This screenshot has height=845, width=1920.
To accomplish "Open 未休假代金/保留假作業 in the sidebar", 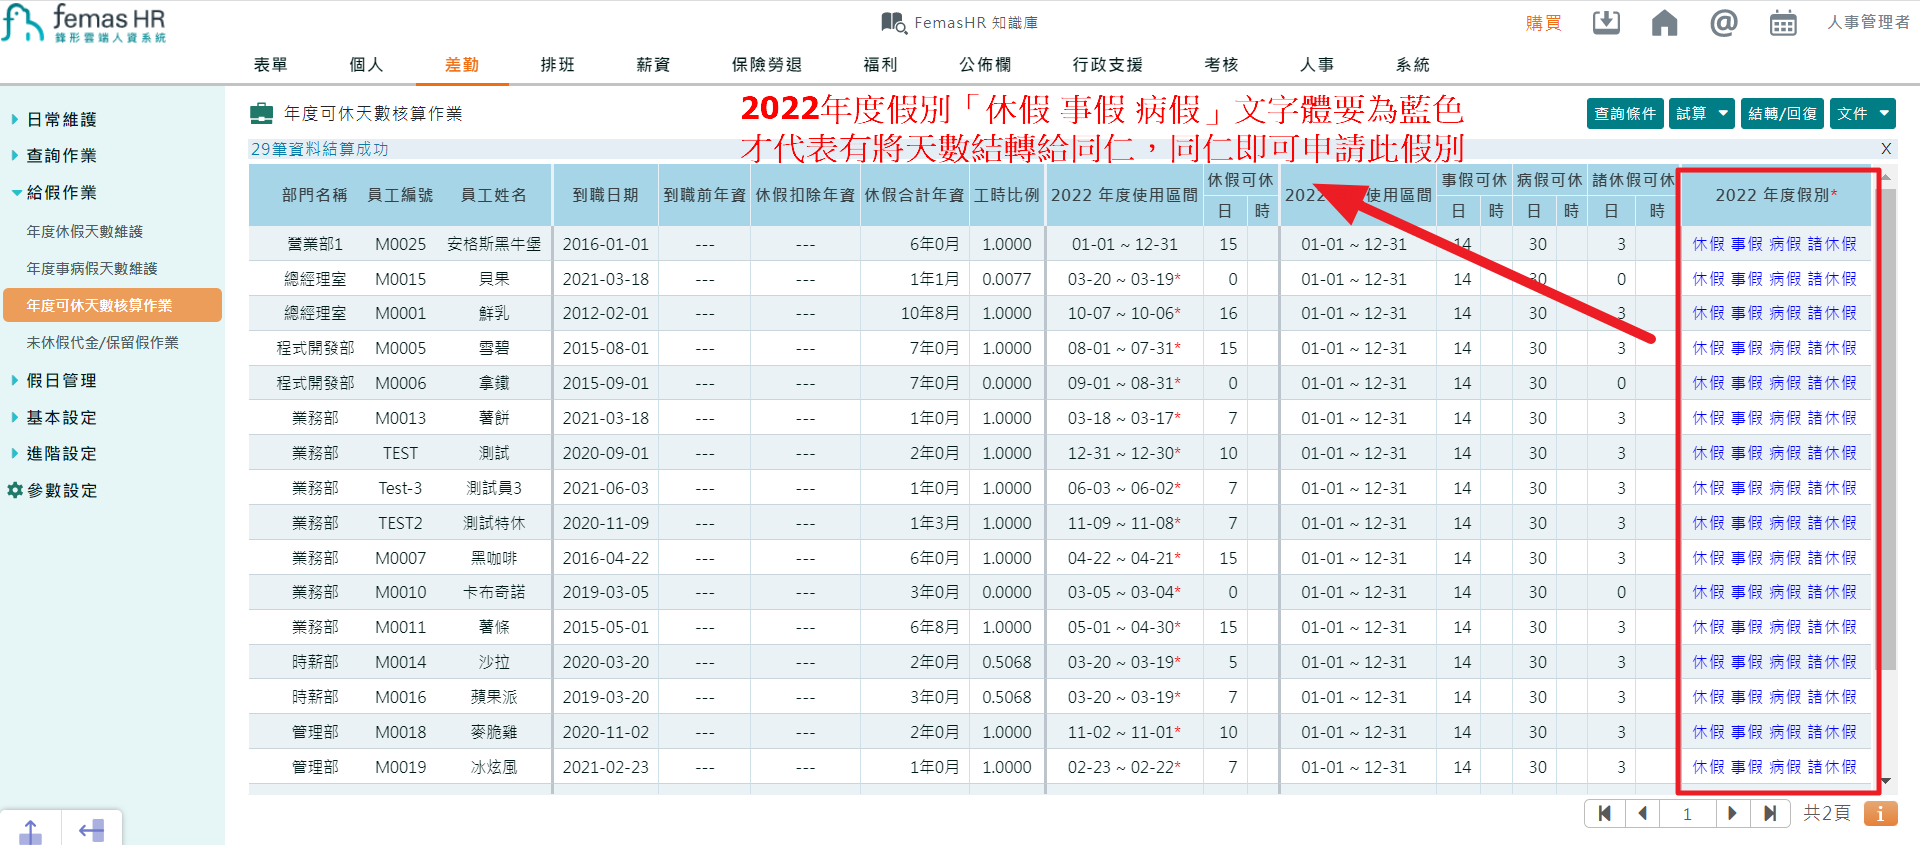I will [x=103, y=342].
